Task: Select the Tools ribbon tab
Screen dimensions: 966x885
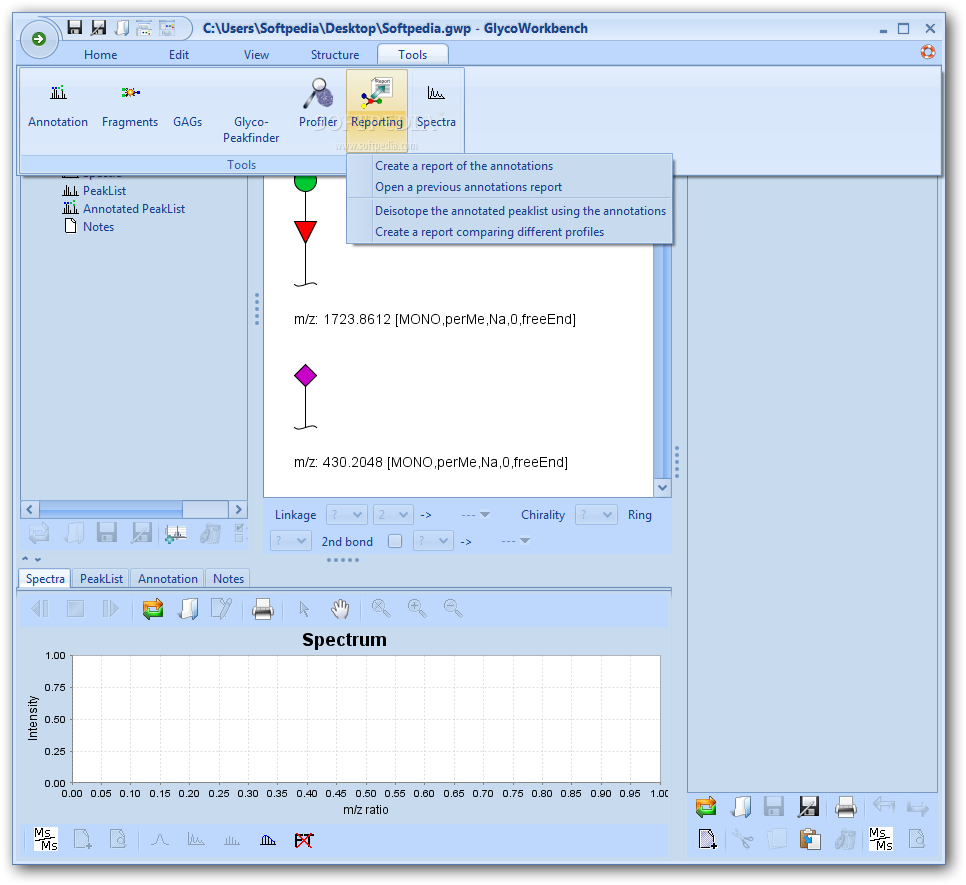Action: point(413,55)
